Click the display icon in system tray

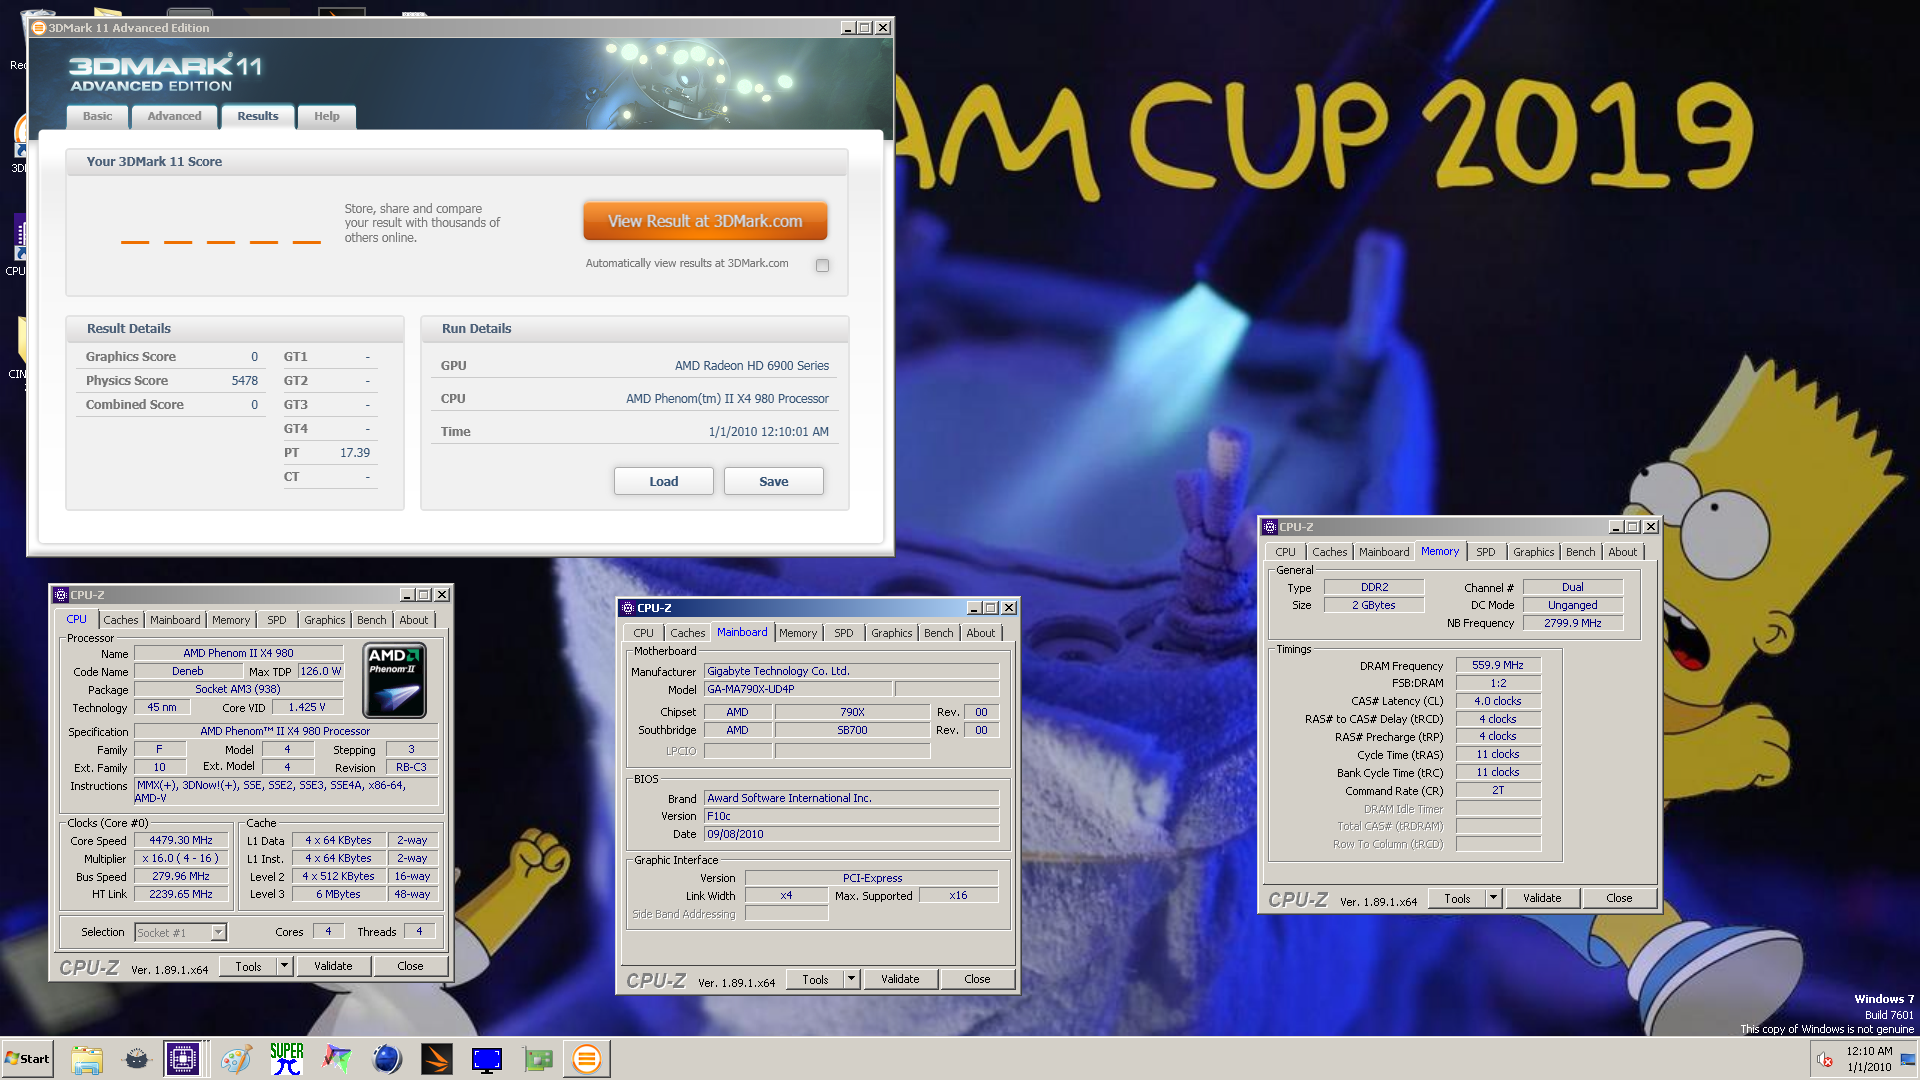pyautogui.click(x=1909, y=1060)
